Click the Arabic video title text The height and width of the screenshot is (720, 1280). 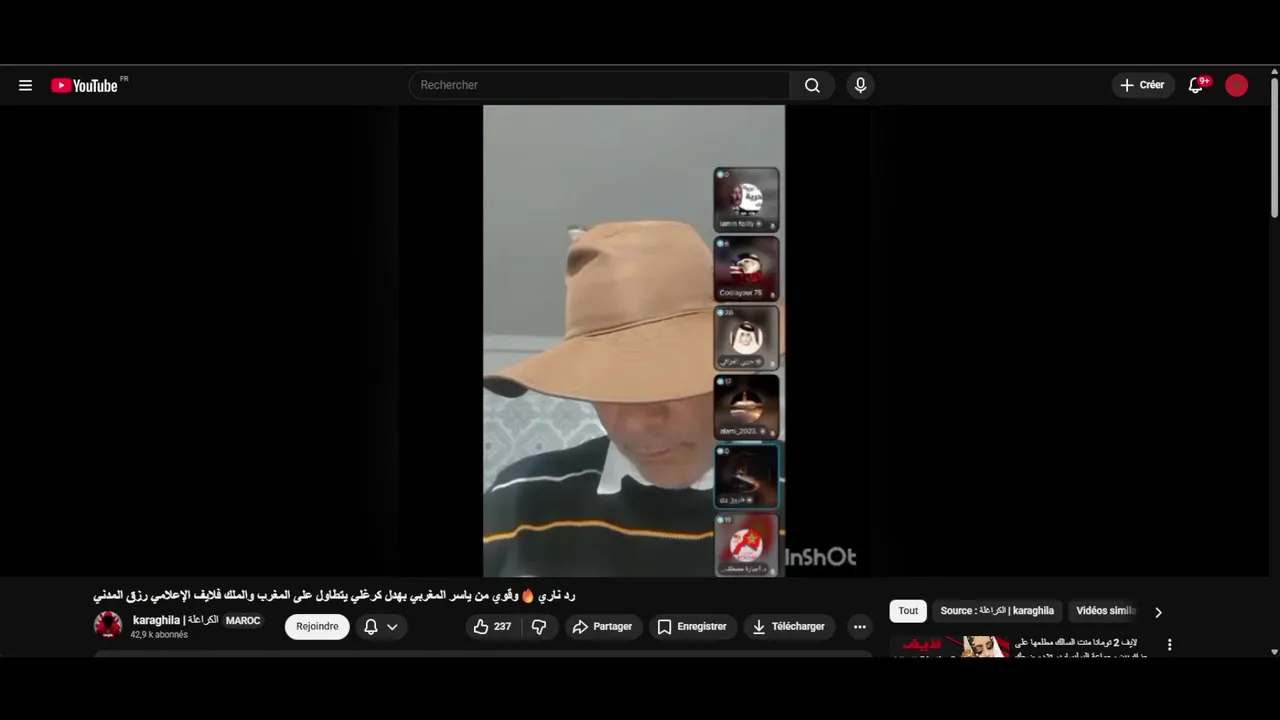click(334, 595)
